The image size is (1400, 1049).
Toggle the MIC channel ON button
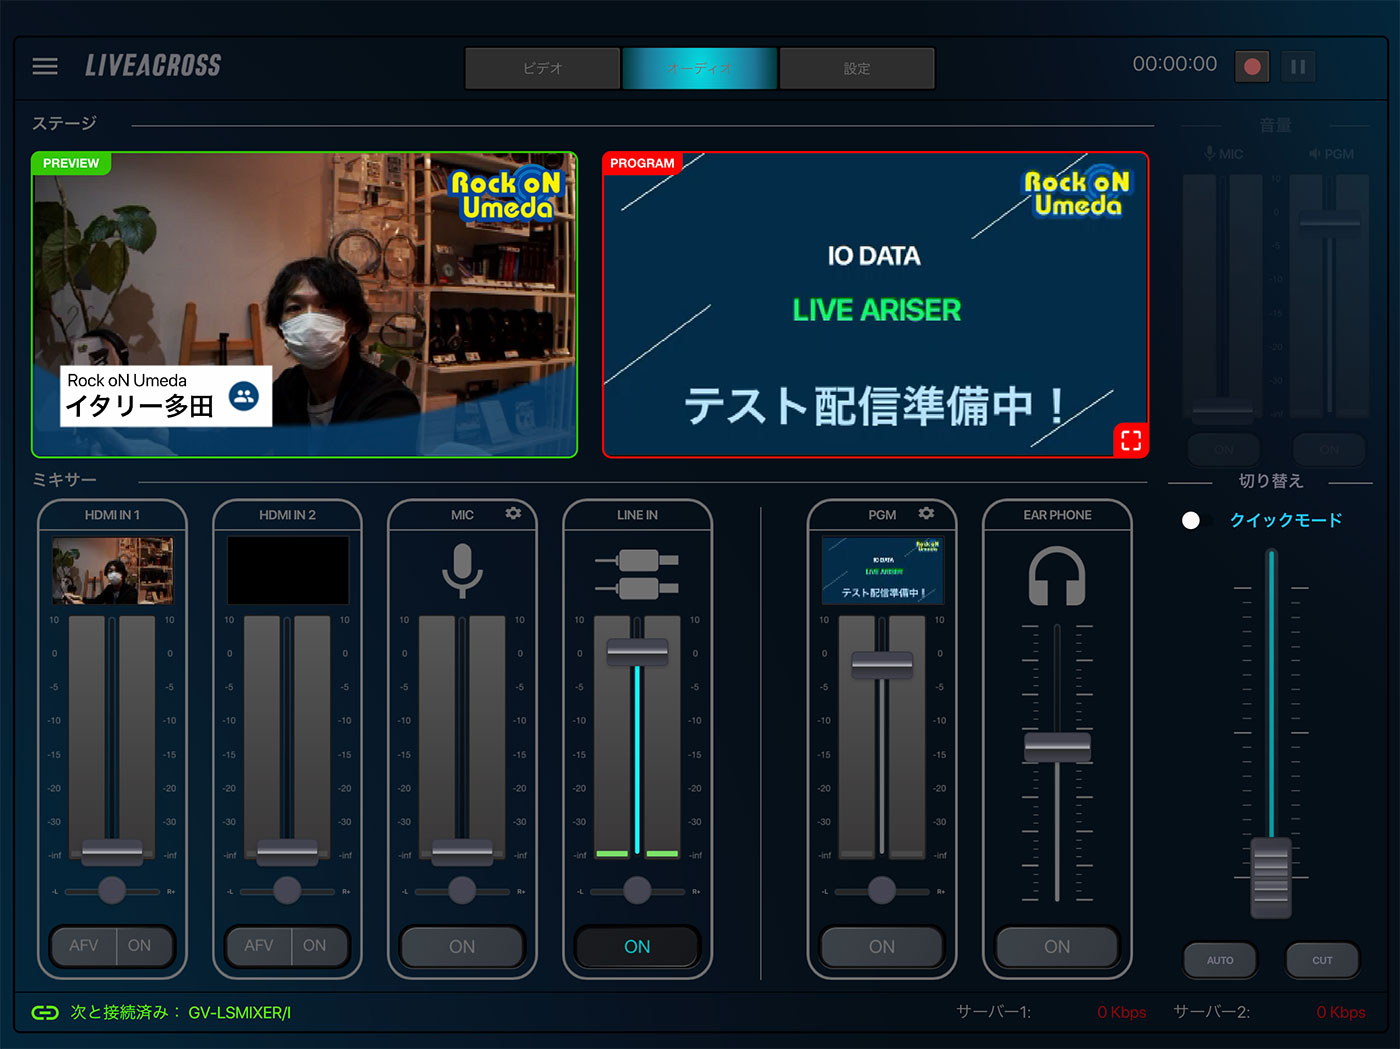462,947
